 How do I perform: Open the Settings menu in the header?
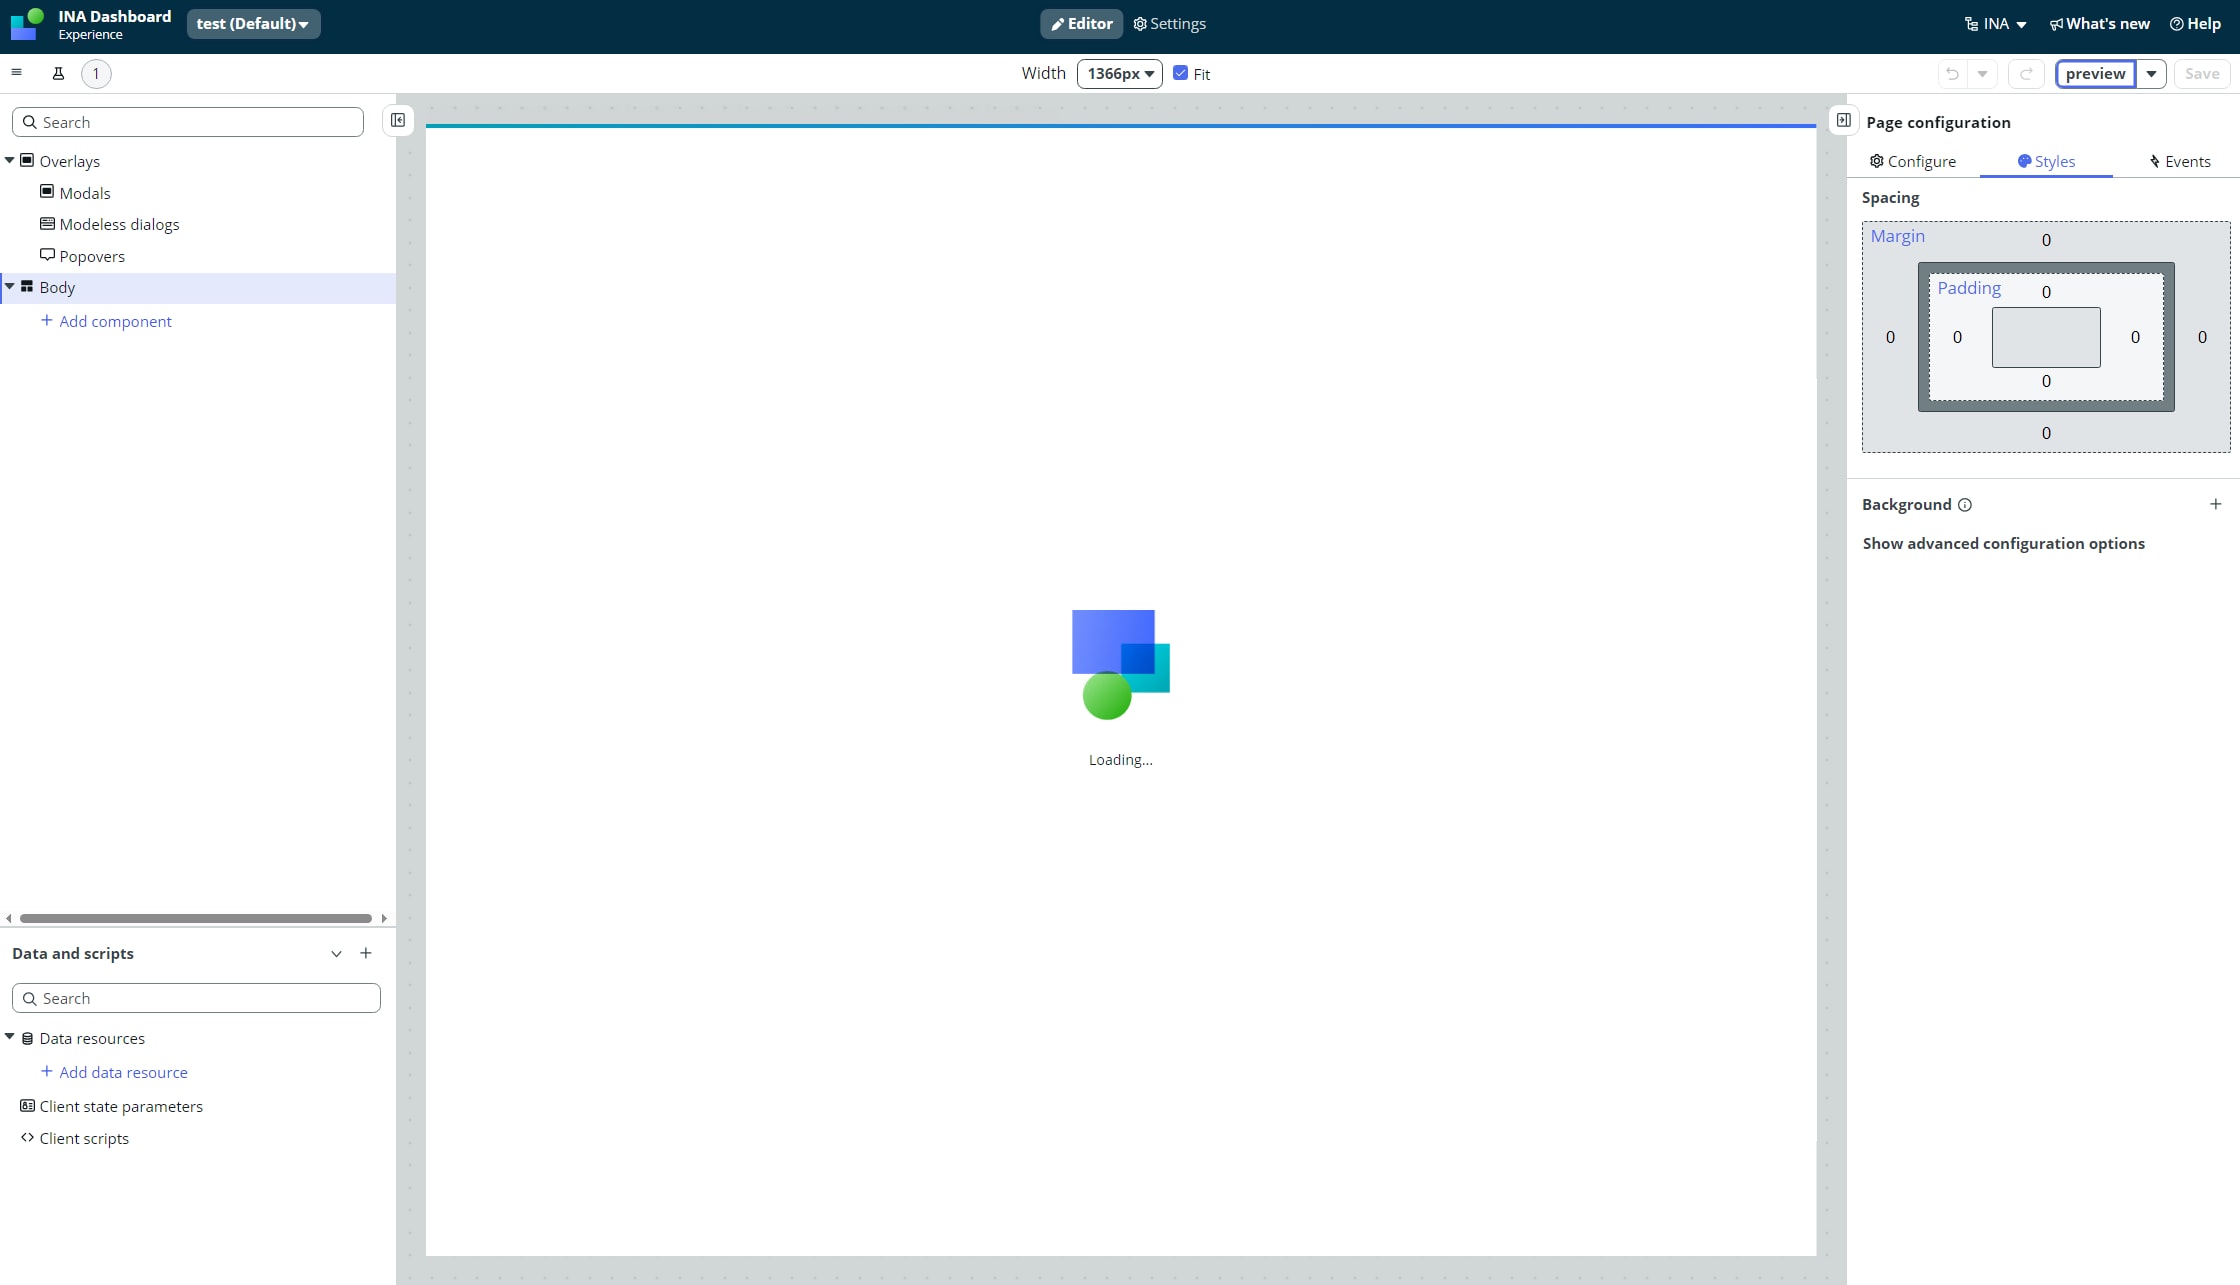point(1169,23)
